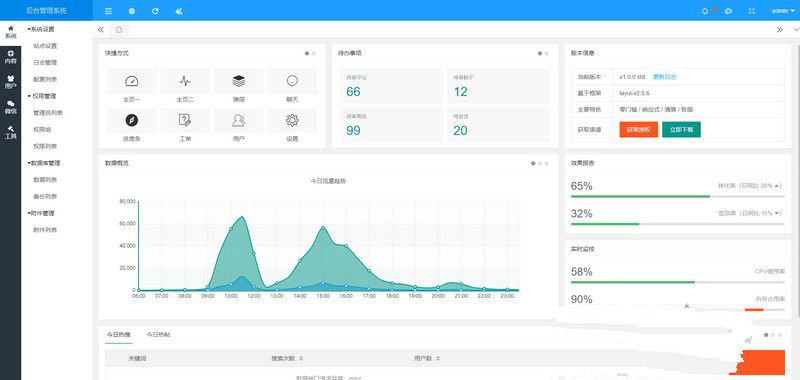Open 更新日志 link in version info
This screenshot has height=380, width=800.
coord(664,77)
